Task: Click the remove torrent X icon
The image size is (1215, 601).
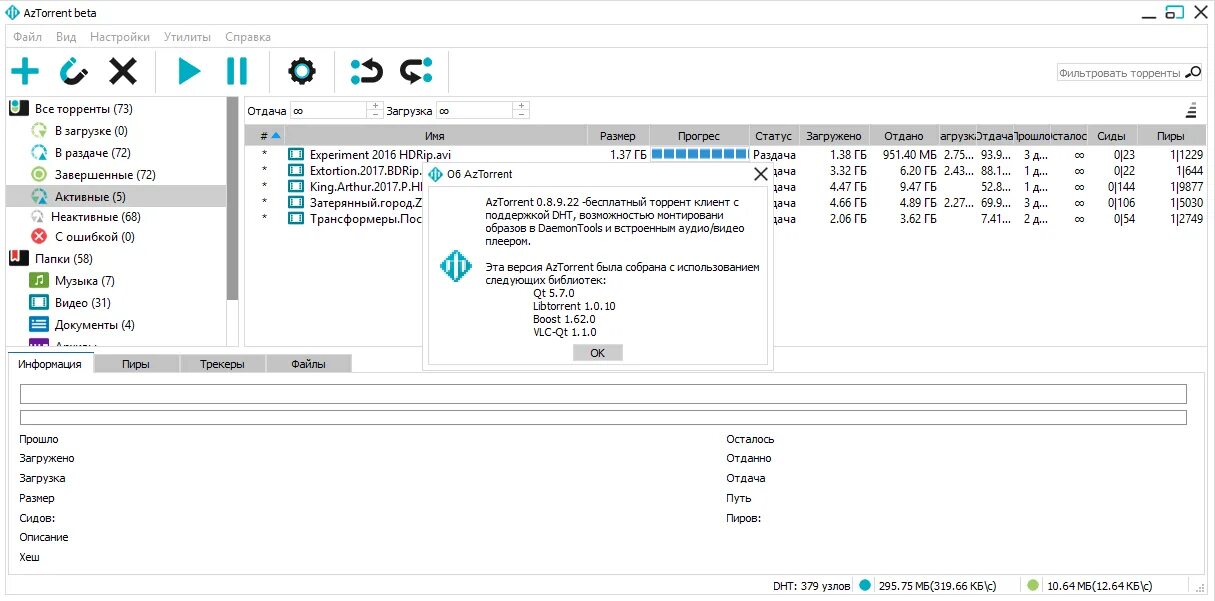Action: coord(123,71)
